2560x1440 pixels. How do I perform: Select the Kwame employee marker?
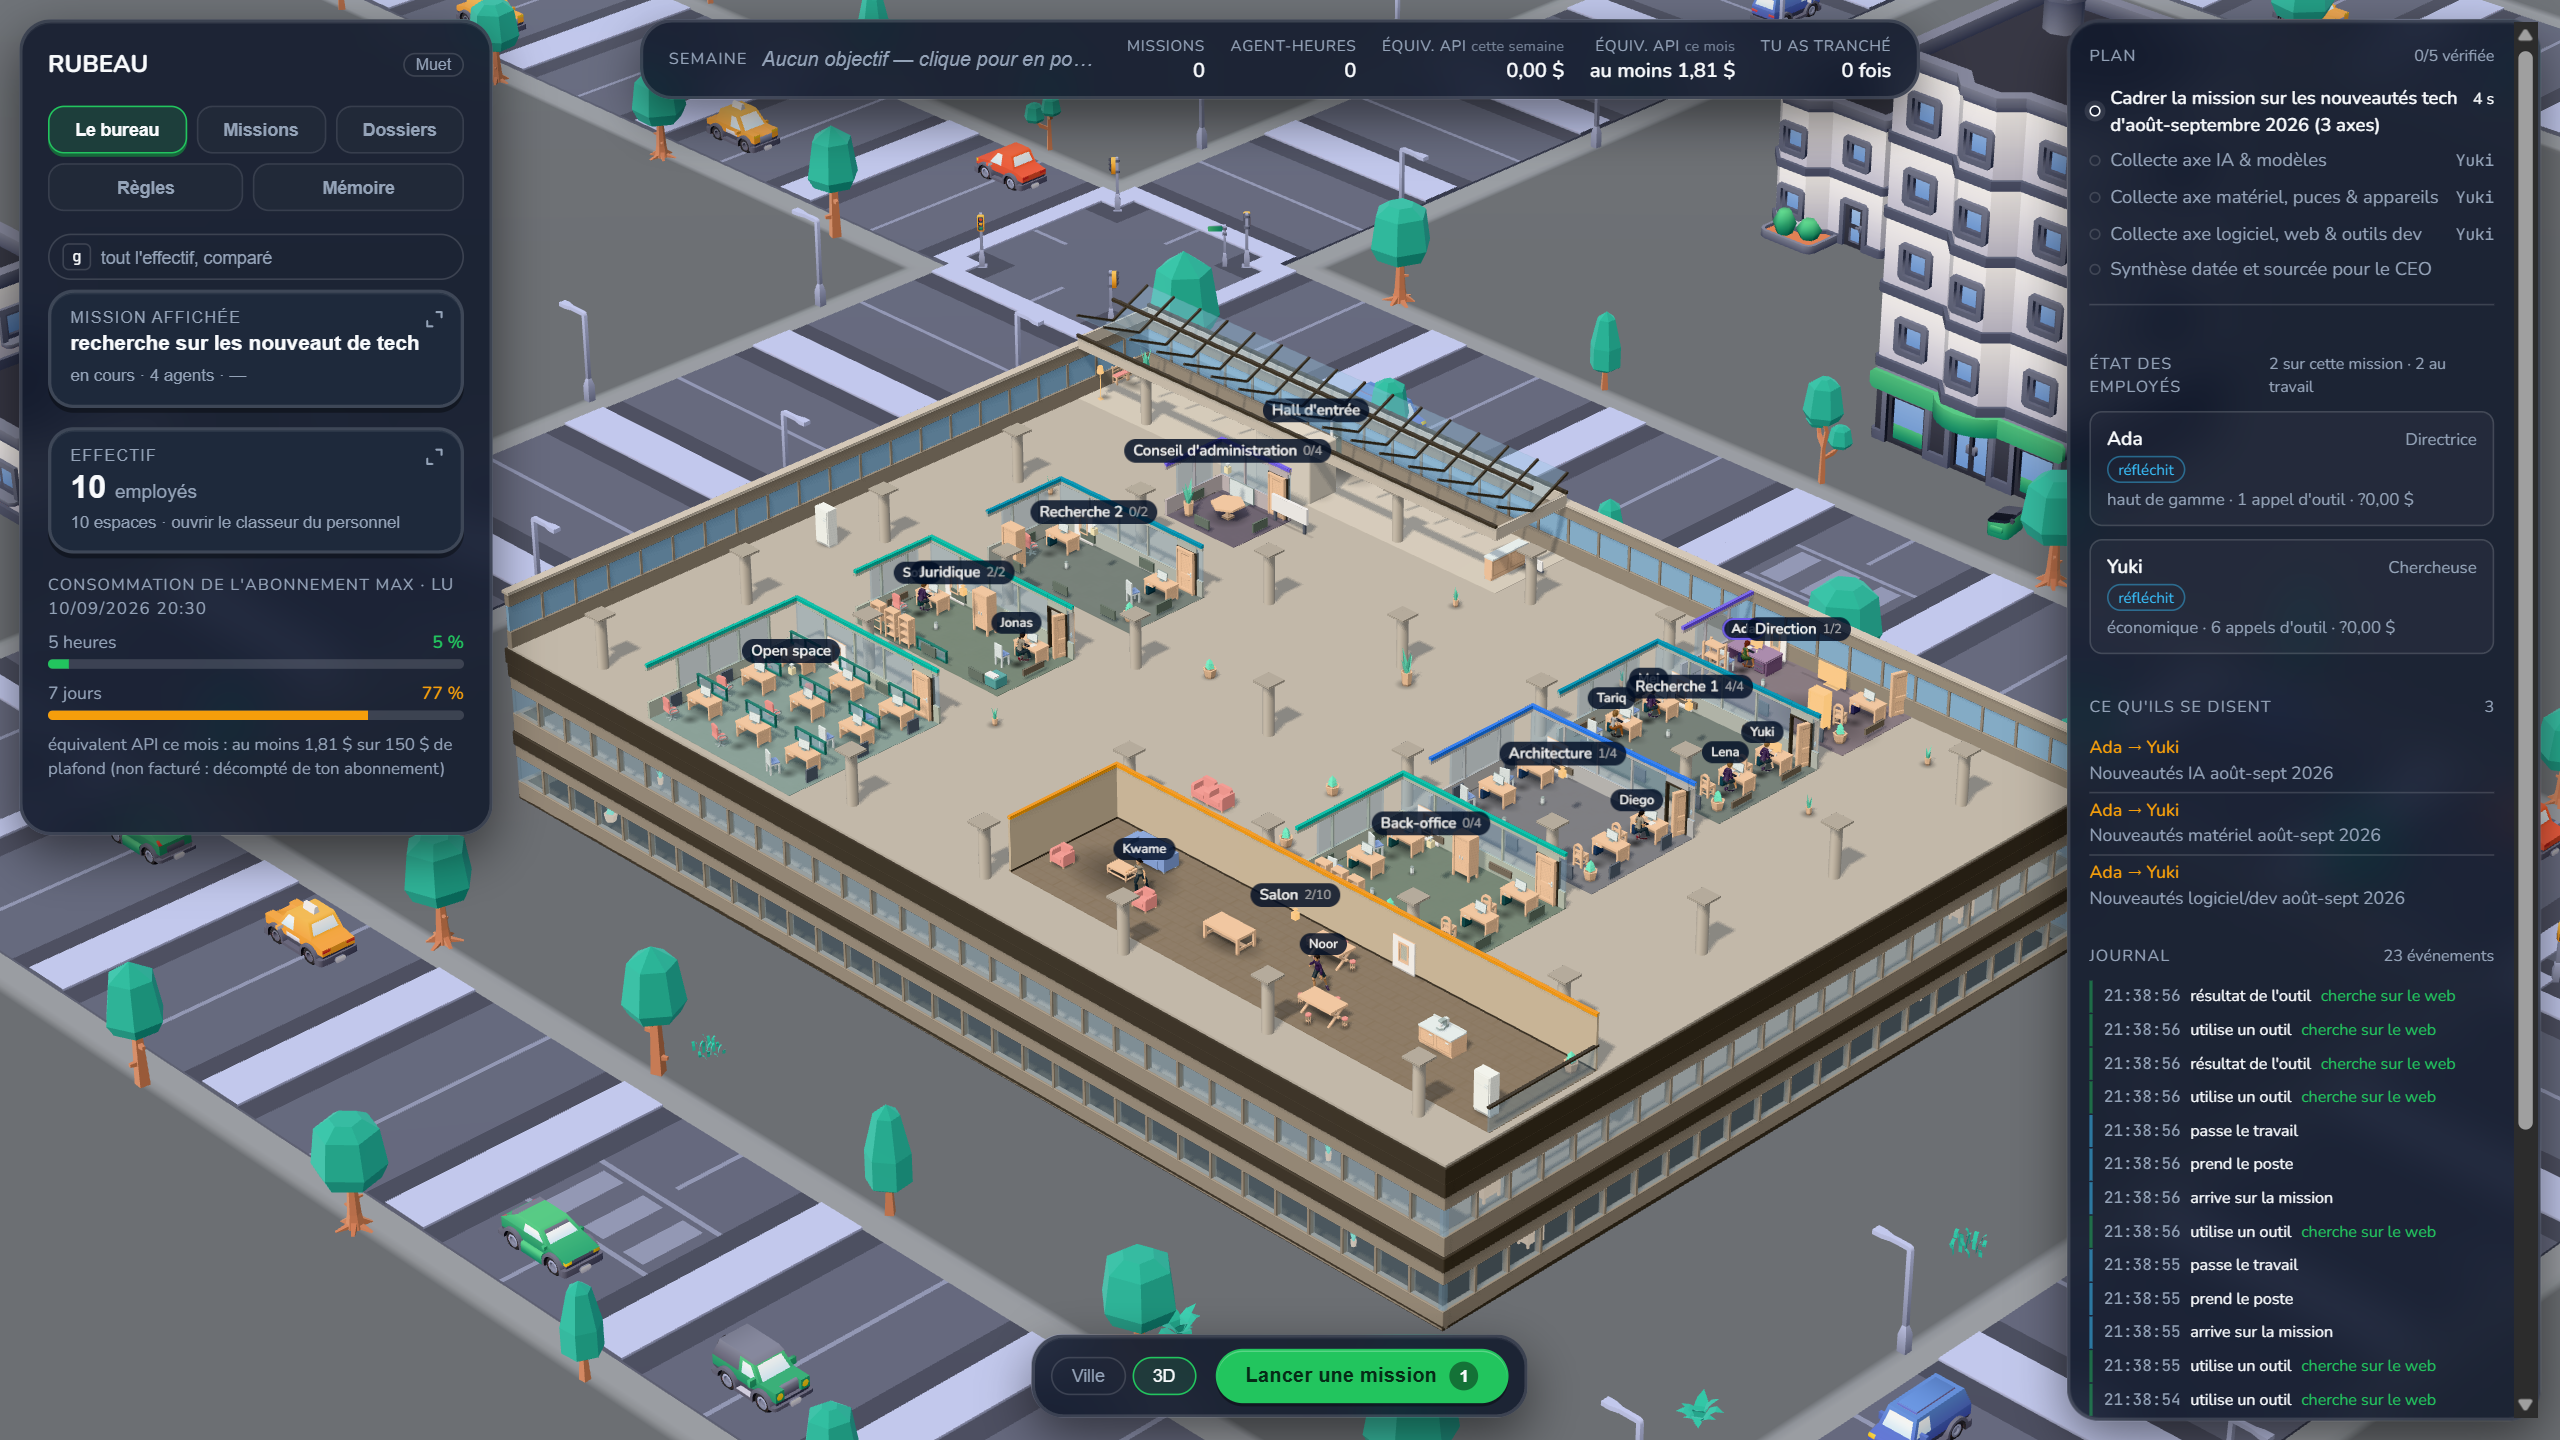(x=1144, y=848)
